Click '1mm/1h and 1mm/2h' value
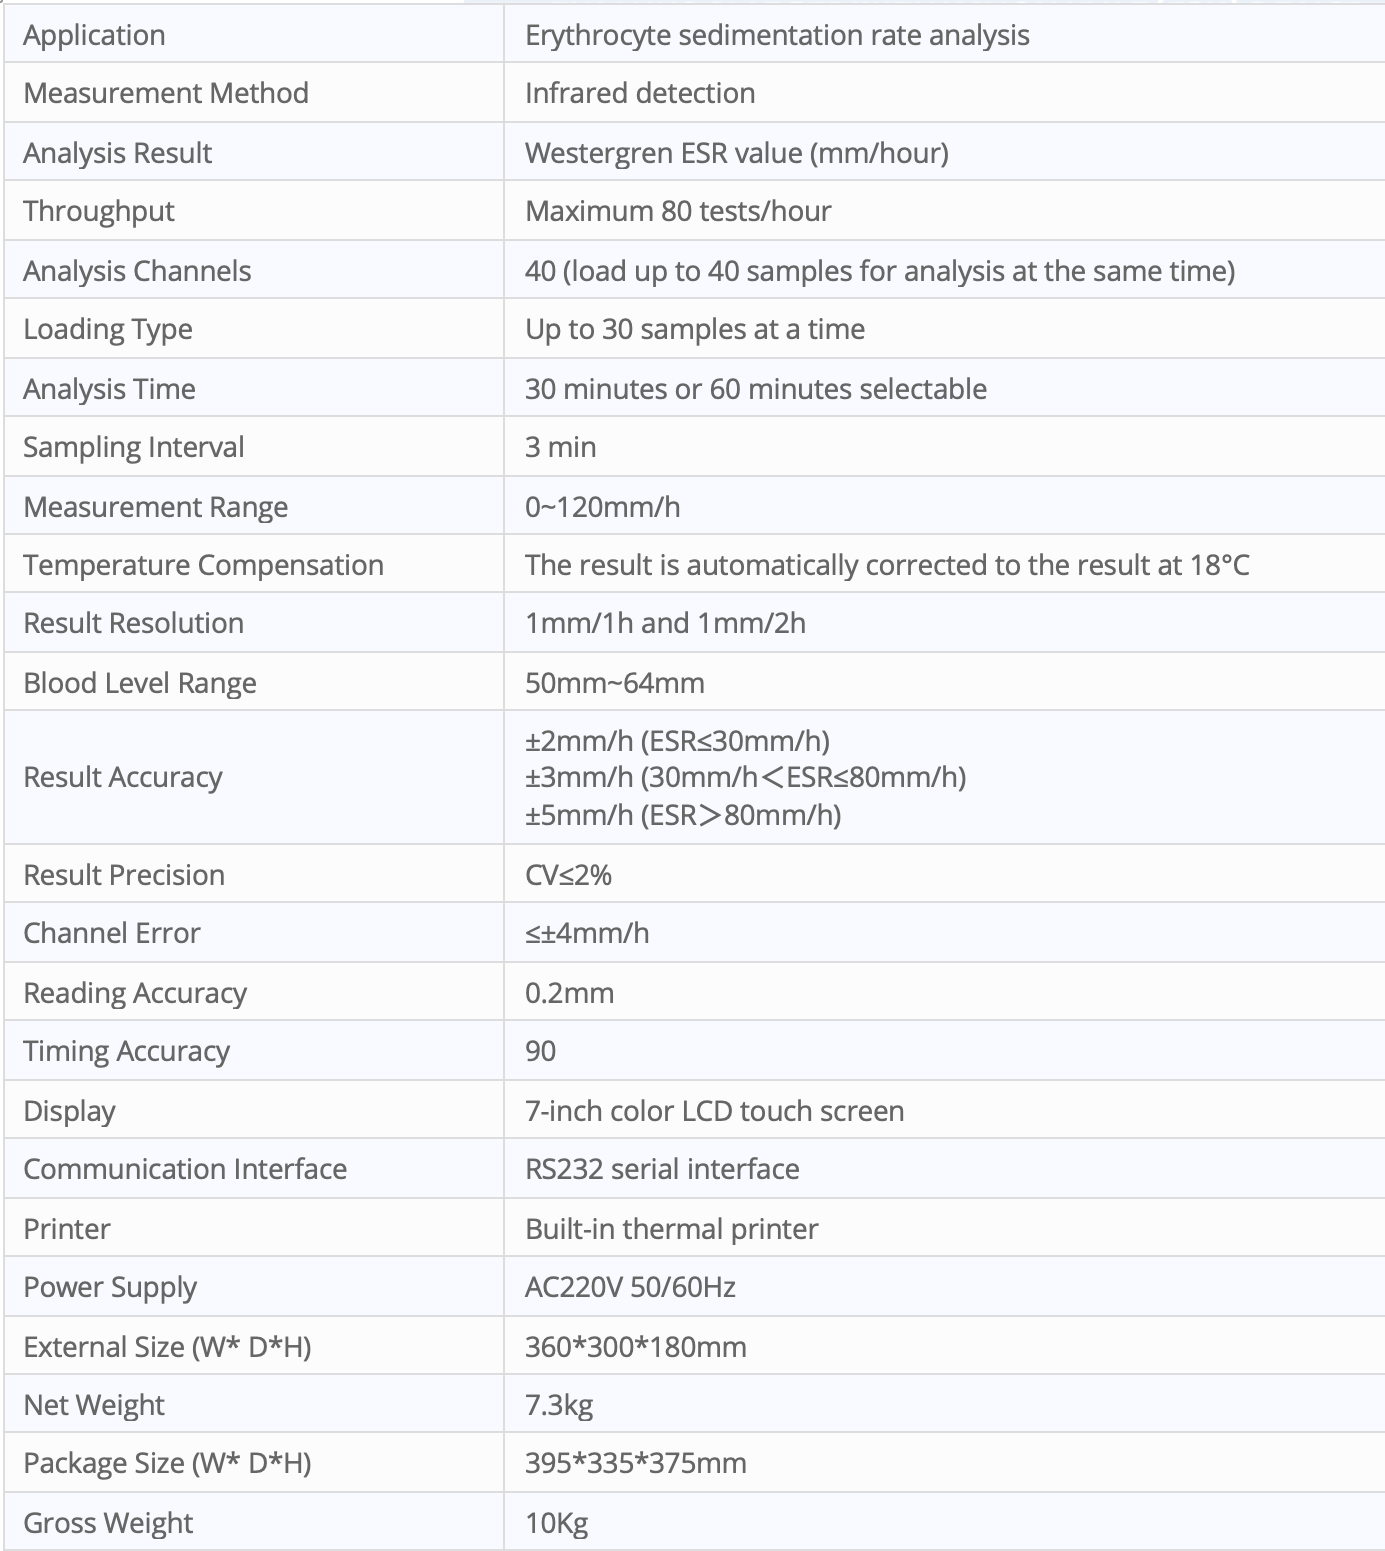1385x1551 pixels. [x=666, y=623]
